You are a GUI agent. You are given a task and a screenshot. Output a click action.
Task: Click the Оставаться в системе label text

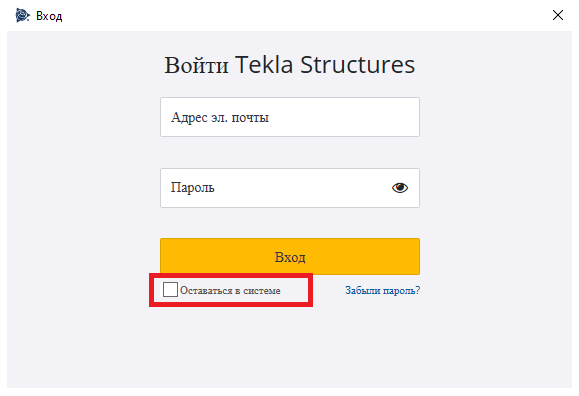(x=230, y=291)
